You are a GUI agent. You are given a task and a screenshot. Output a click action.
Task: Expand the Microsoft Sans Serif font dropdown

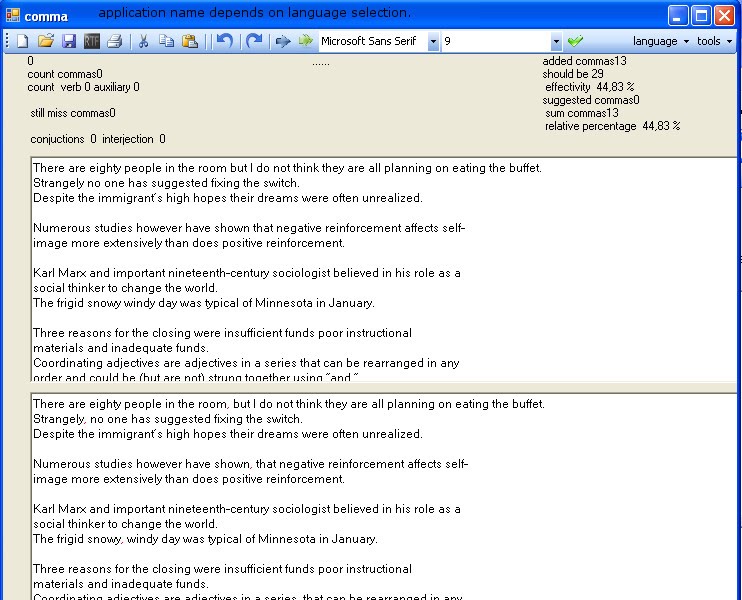(x=433, y=42)
